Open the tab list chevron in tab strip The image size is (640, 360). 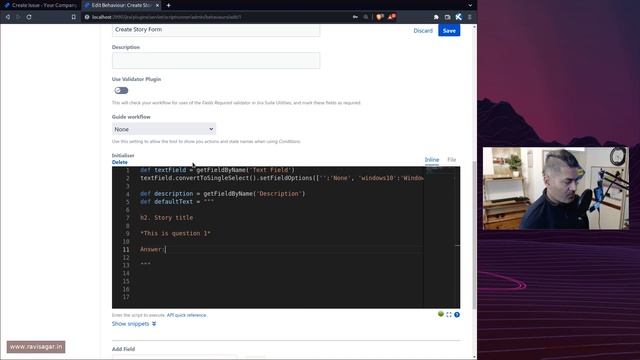[x=470, y=5]
